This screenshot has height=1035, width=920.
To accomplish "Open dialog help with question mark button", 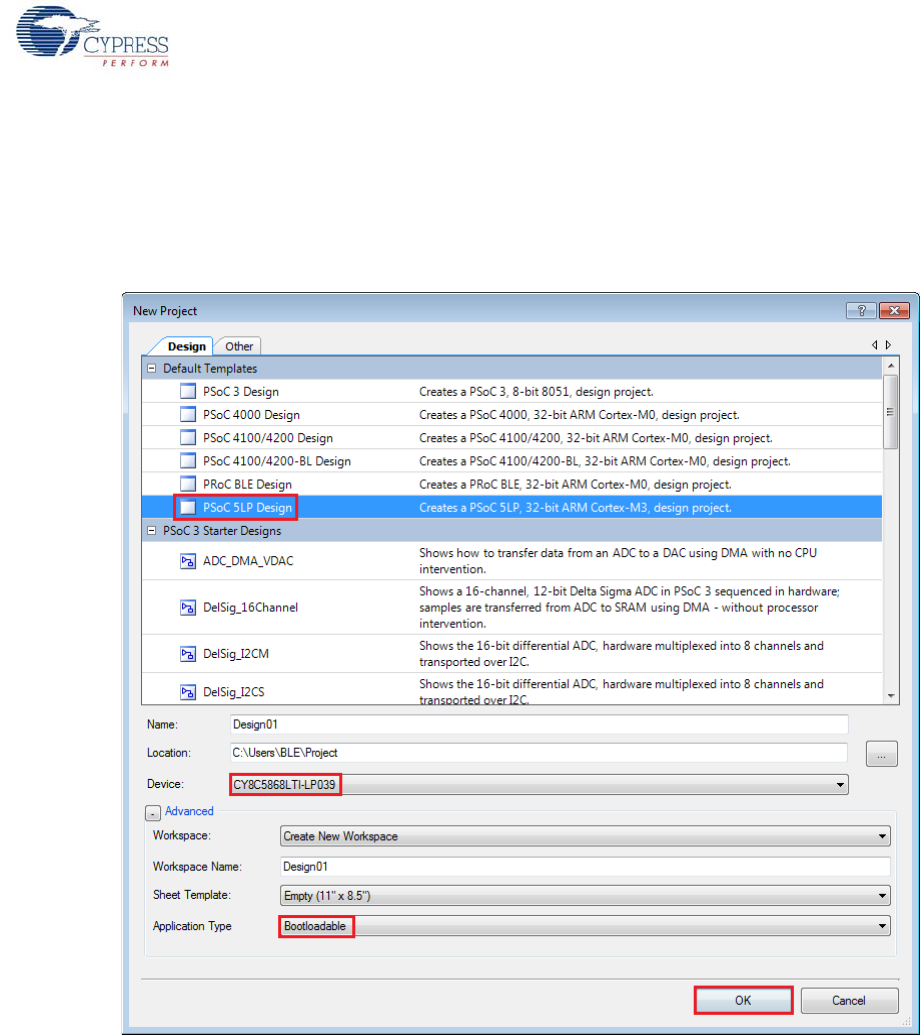I will [861, 310].
